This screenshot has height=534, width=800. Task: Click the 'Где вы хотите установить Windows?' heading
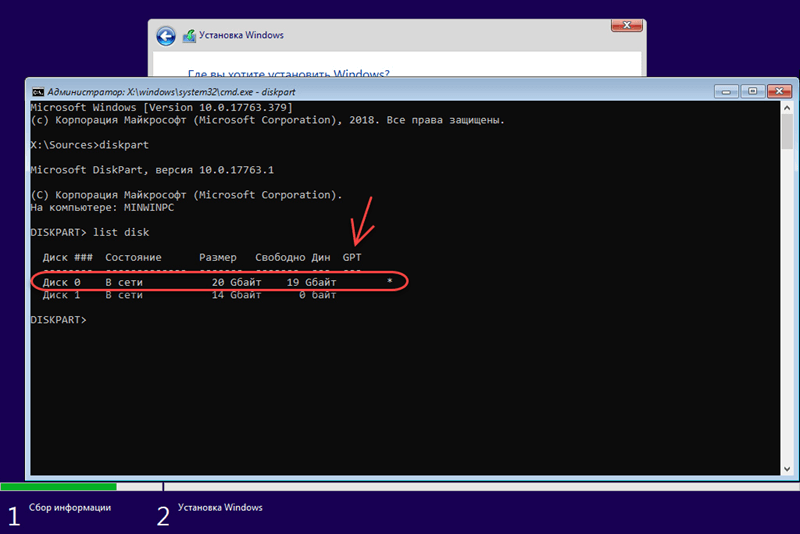[x=289, y=73]
